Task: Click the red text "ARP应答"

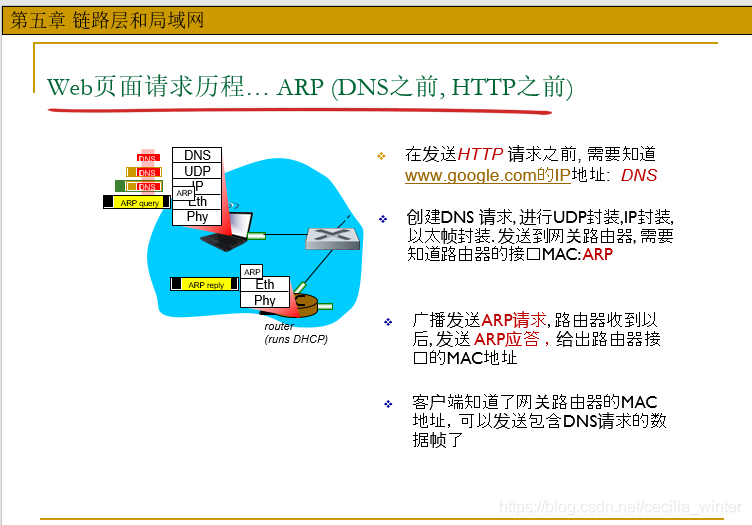Action: pyautogui.click(x=507, y=339)
